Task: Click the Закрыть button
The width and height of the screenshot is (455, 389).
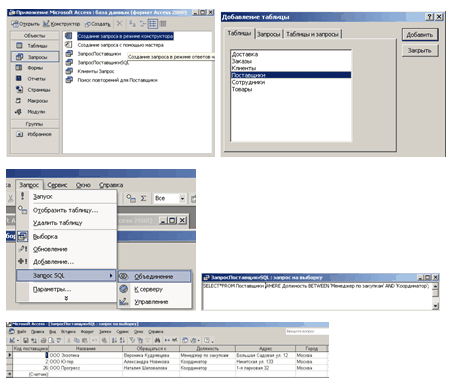Action: pyautogui.click(x=420, y=51)
